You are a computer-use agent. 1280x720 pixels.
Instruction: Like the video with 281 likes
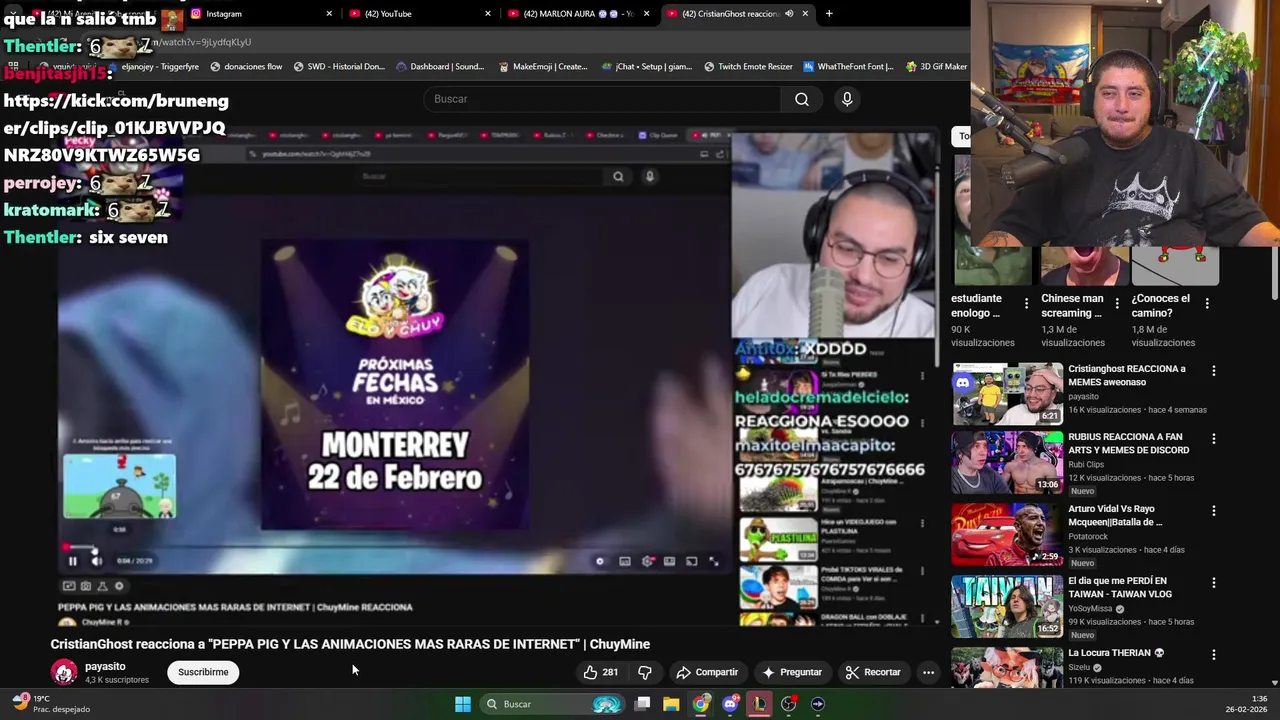(x=600, y=672)
